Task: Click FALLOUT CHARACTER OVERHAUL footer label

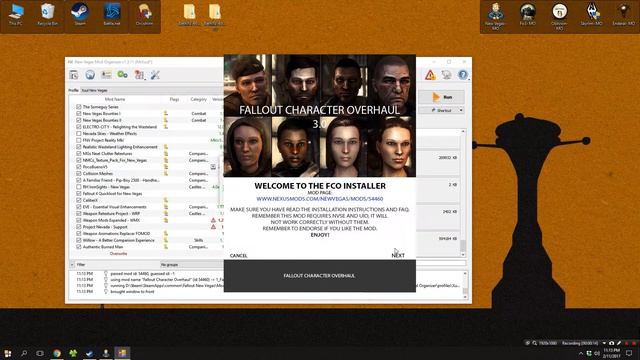Action: [x=320, y=276]
